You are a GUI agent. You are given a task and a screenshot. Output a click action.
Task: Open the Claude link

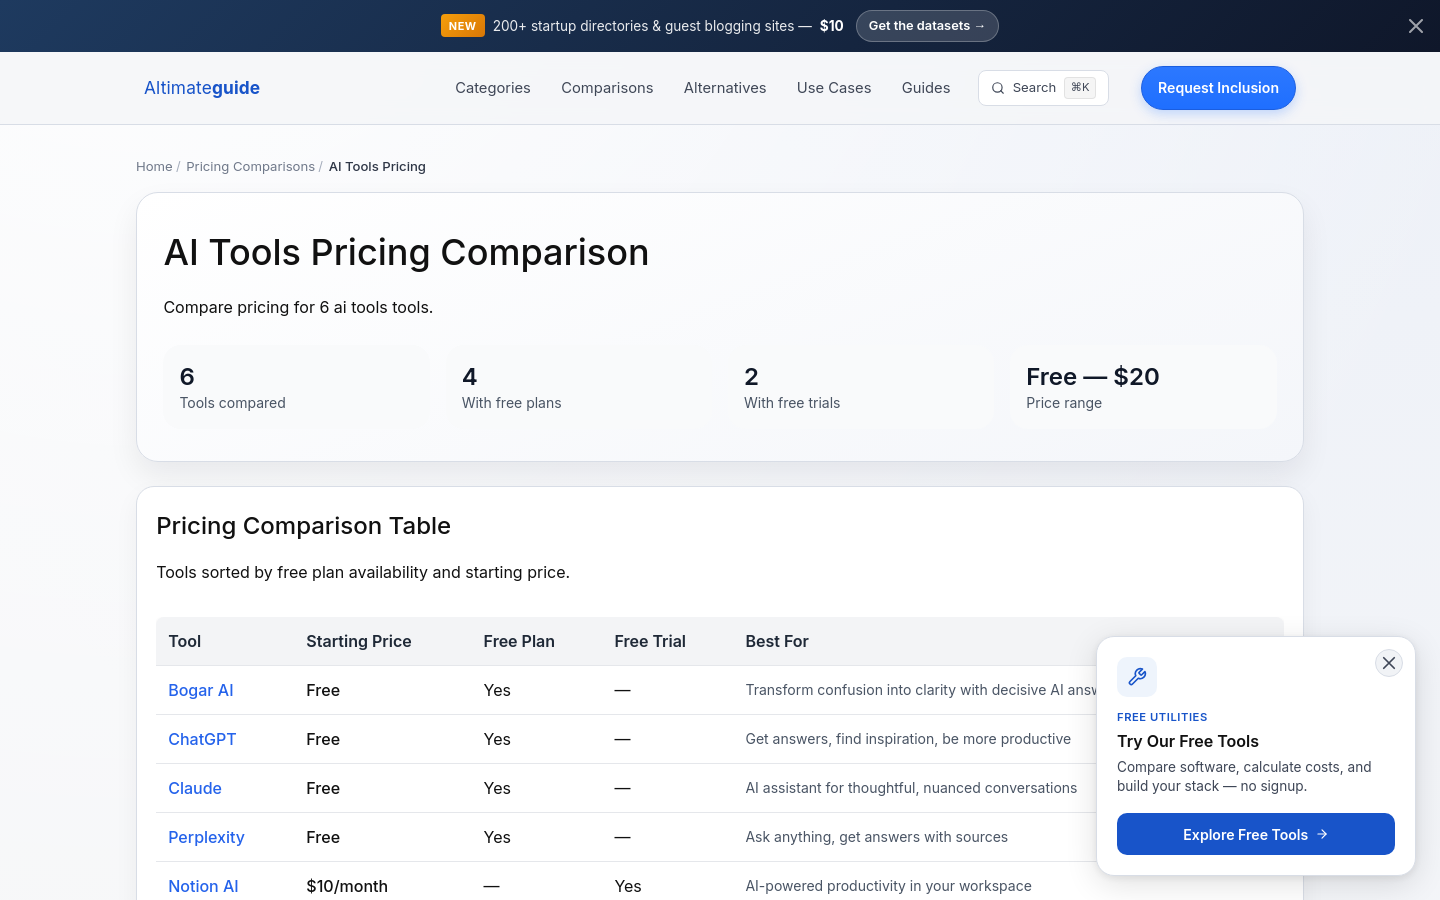pos(195,788)
